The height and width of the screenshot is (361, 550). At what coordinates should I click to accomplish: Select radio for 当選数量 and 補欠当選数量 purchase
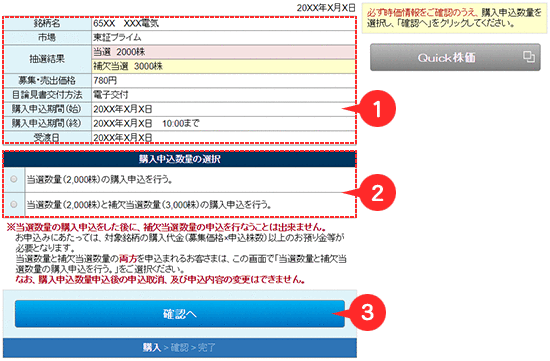click(x=14, y=204)
